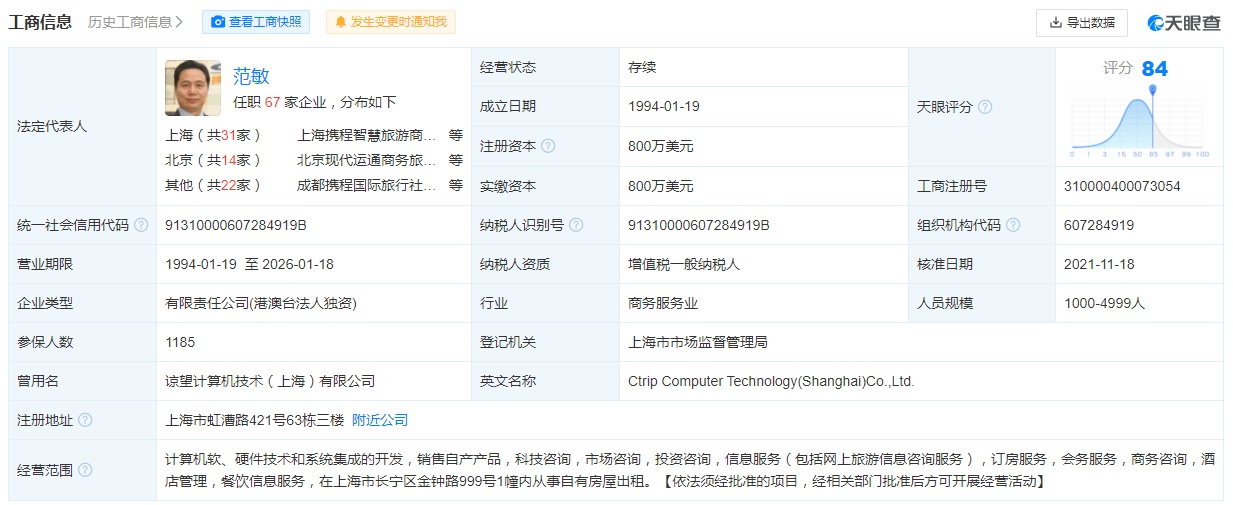Click bell icon in notification button
Image resolution: width=1233 pixels, height=505 pixels.
341,22
